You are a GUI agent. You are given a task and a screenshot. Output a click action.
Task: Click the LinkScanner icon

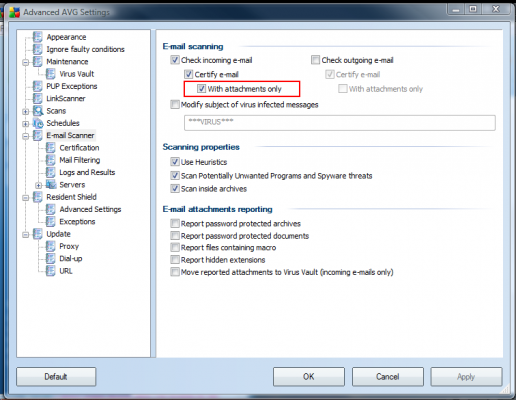pyautogui.click(x=38, y=98)
